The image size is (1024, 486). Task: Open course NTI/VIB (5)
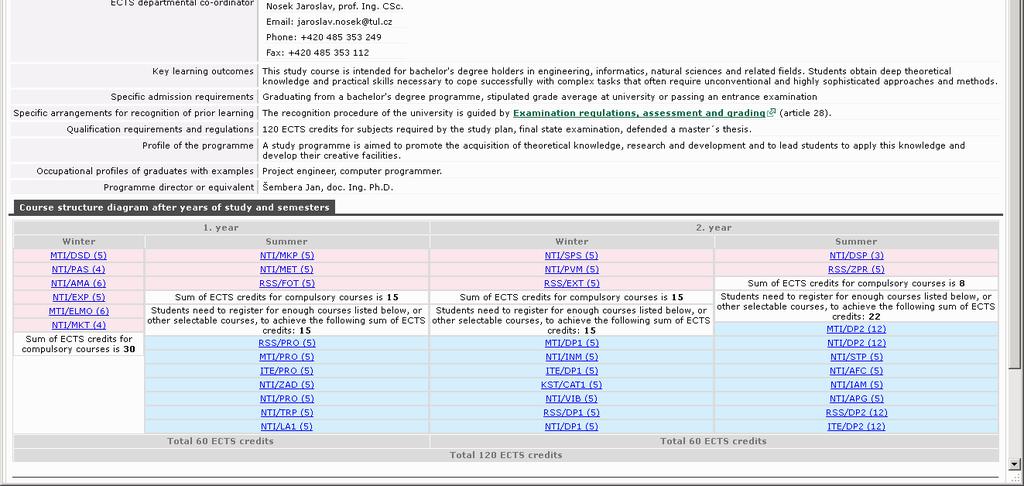pyautogui.click(x=571, y=398)
